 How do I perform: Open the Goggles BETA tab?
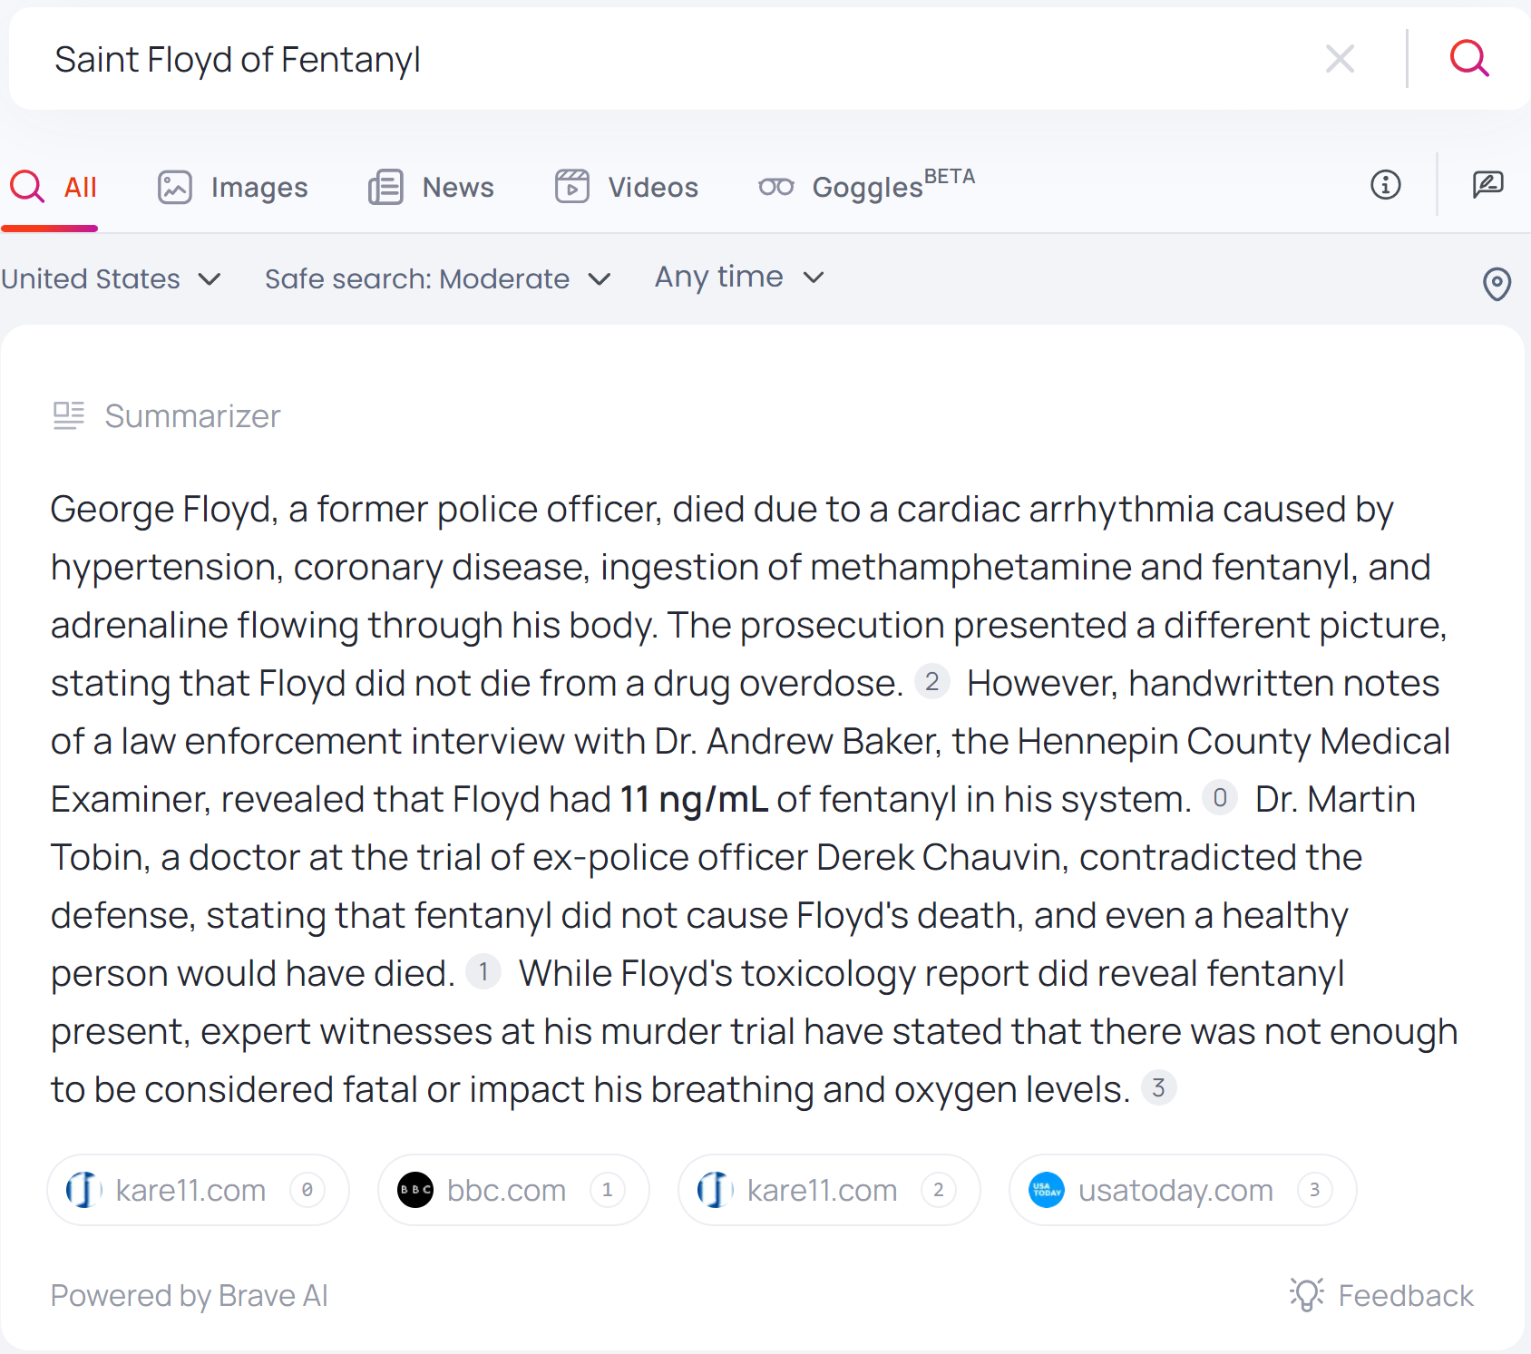[x=866, y=187]
